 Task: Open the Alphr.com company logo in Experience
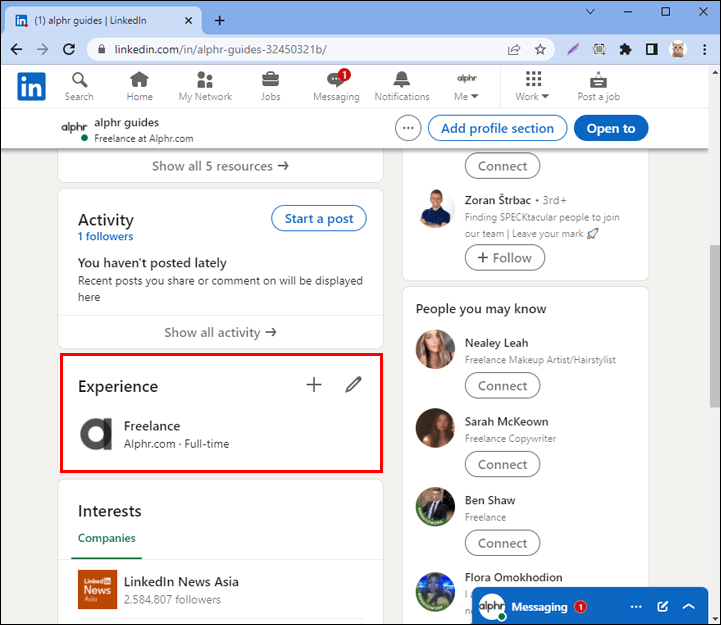pyautogui.click(x=96, y=434)
